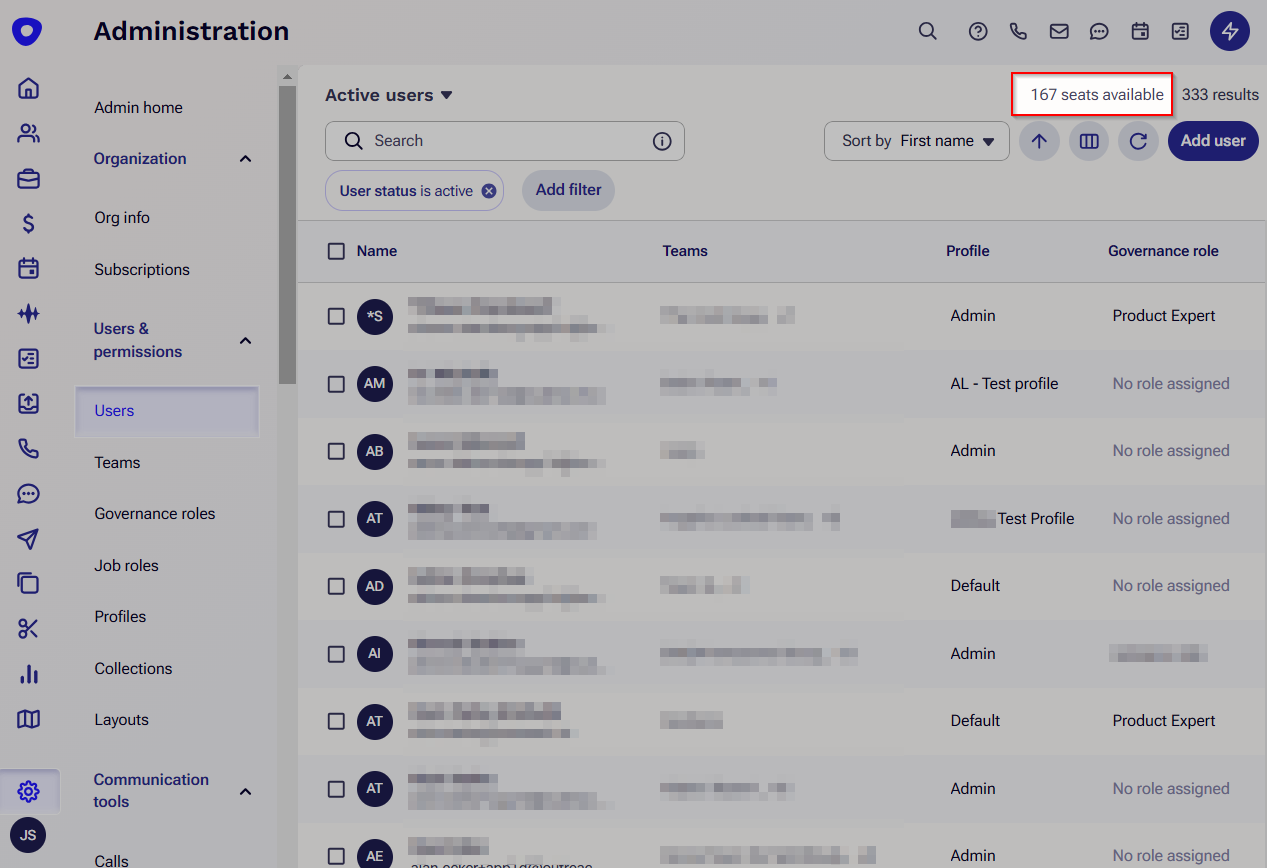
Task: Go to Admin home
Action: point(138,107)
